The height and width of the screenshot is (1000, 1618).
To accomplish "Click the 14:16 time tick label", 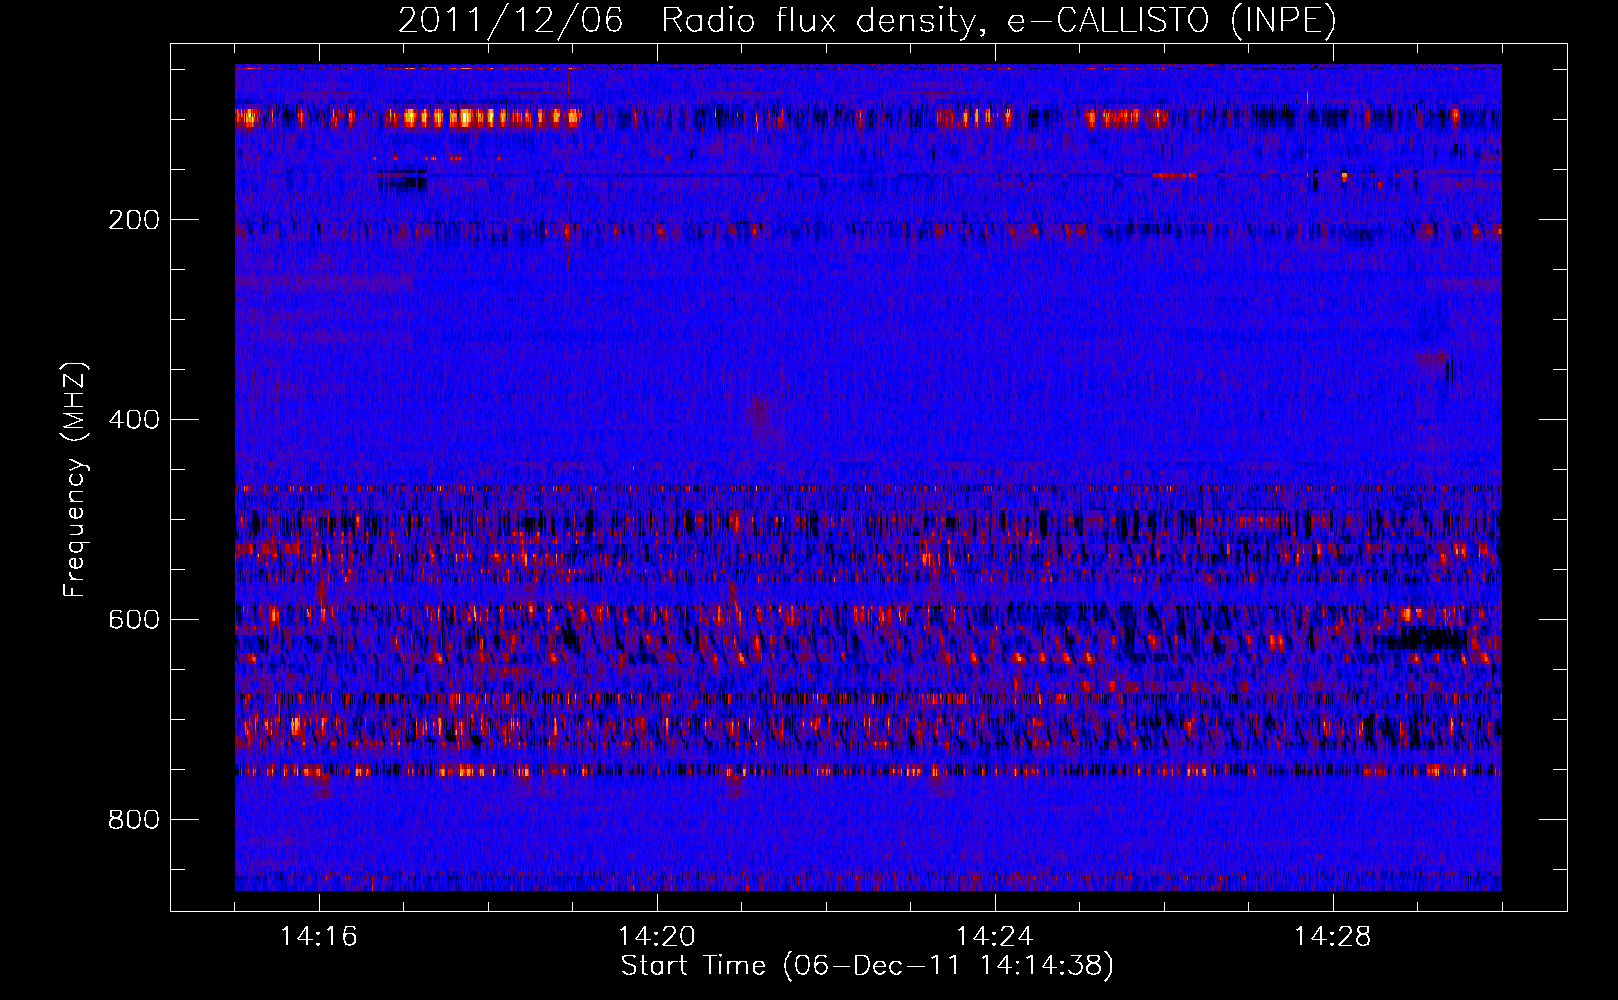I will click(319, 937).
